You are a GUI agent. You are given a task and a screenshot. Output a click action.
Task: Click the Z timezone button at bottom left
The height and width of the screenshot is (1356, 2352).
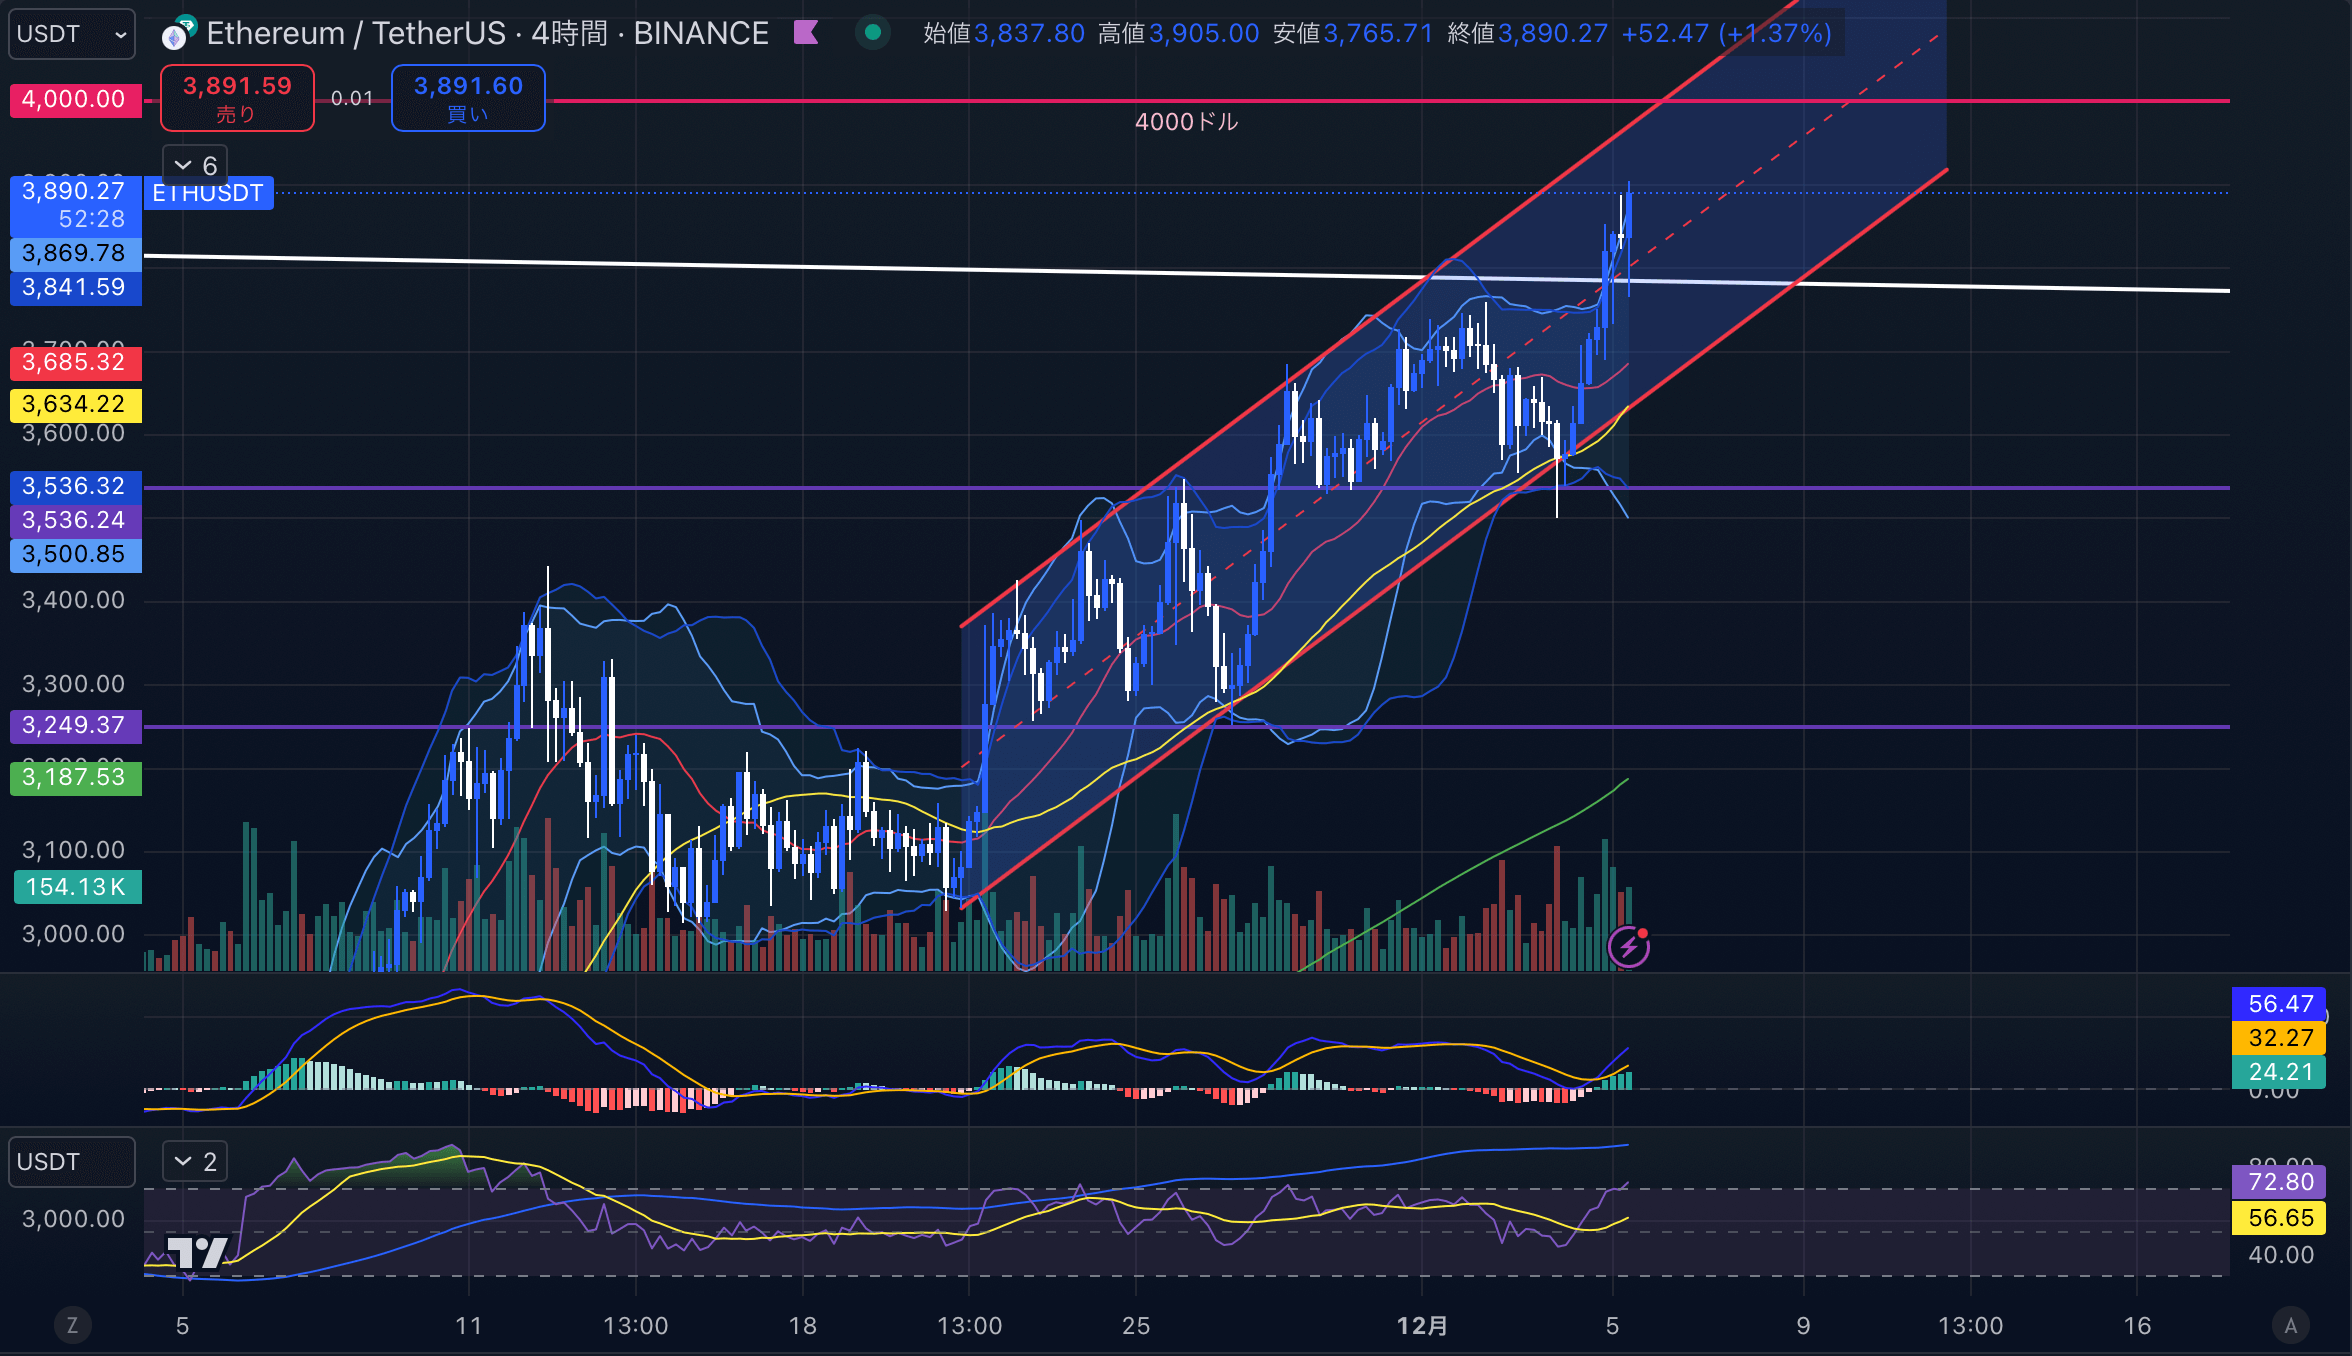click(72, 1326)
